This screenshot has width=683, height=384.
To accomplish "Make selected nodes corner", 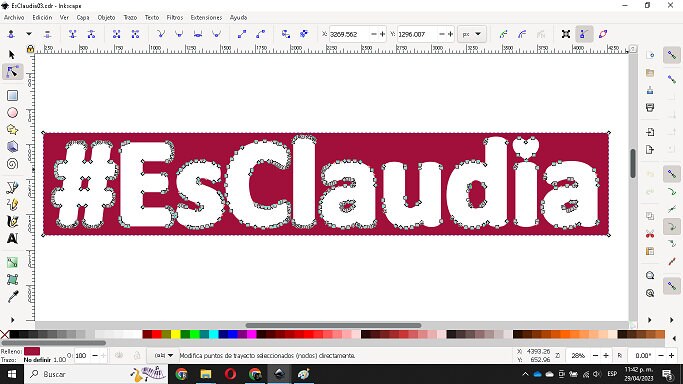I will point(161,34).
